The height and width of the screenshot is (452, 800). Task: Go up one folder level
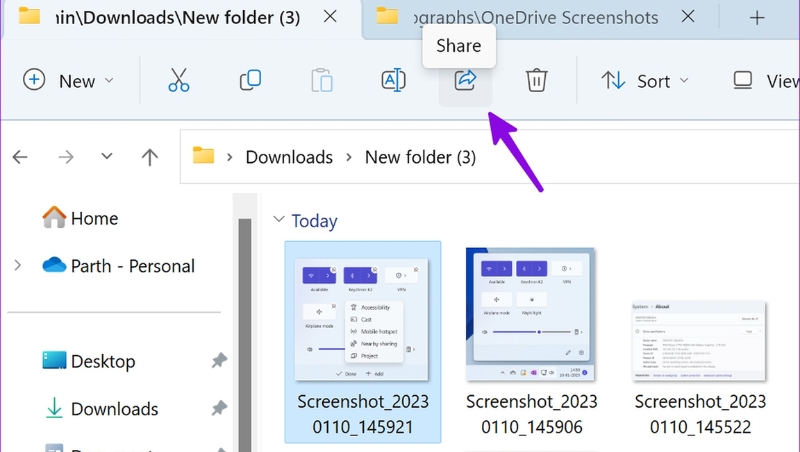(x=149, y=157)
